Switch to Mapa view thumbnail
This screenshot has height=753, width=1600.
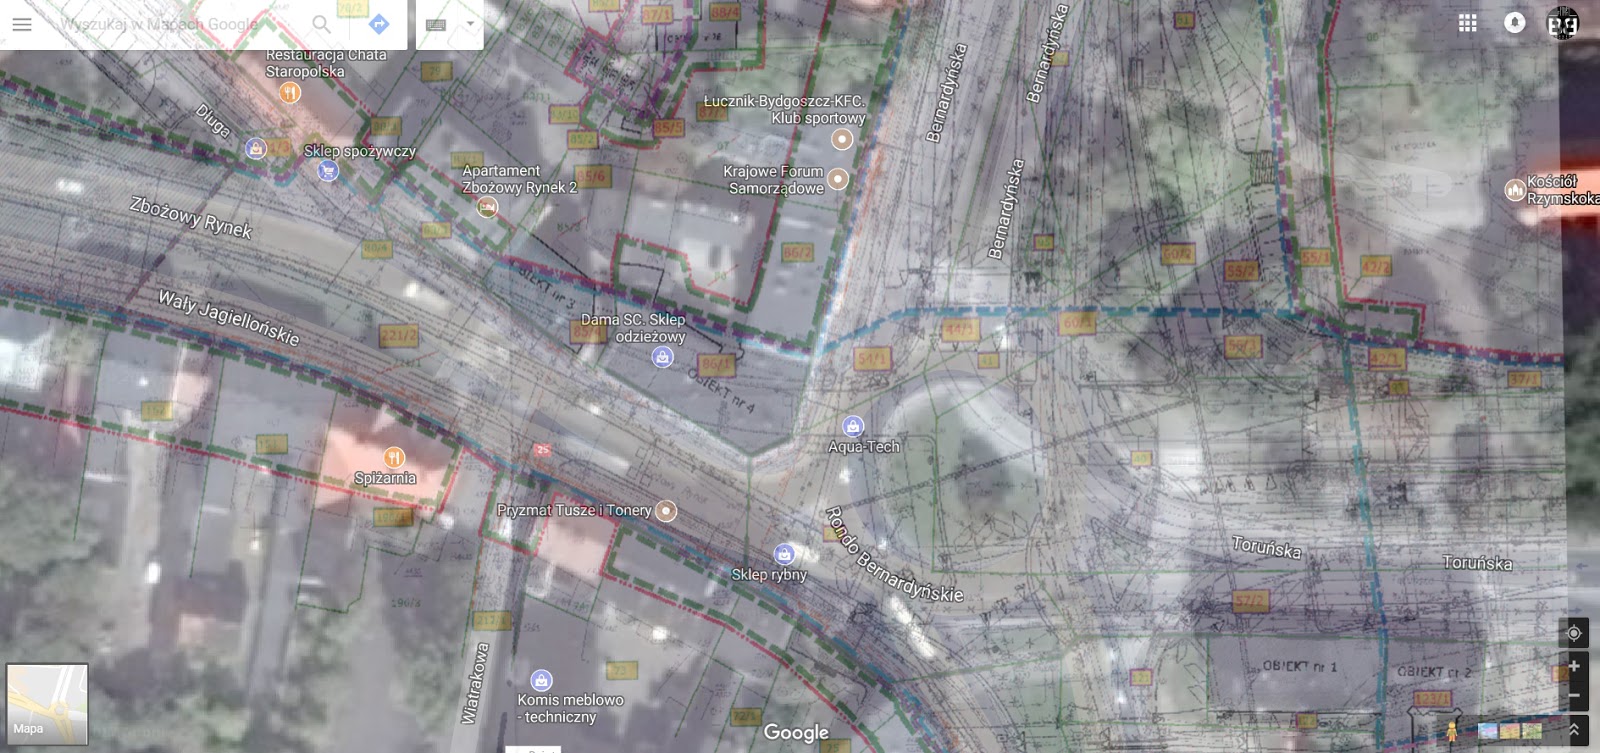(x=47, y=704)
